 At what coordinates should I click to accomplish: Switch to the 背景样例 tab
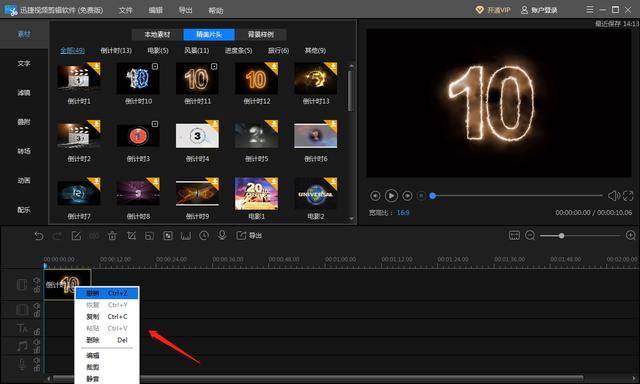point(261,35)
